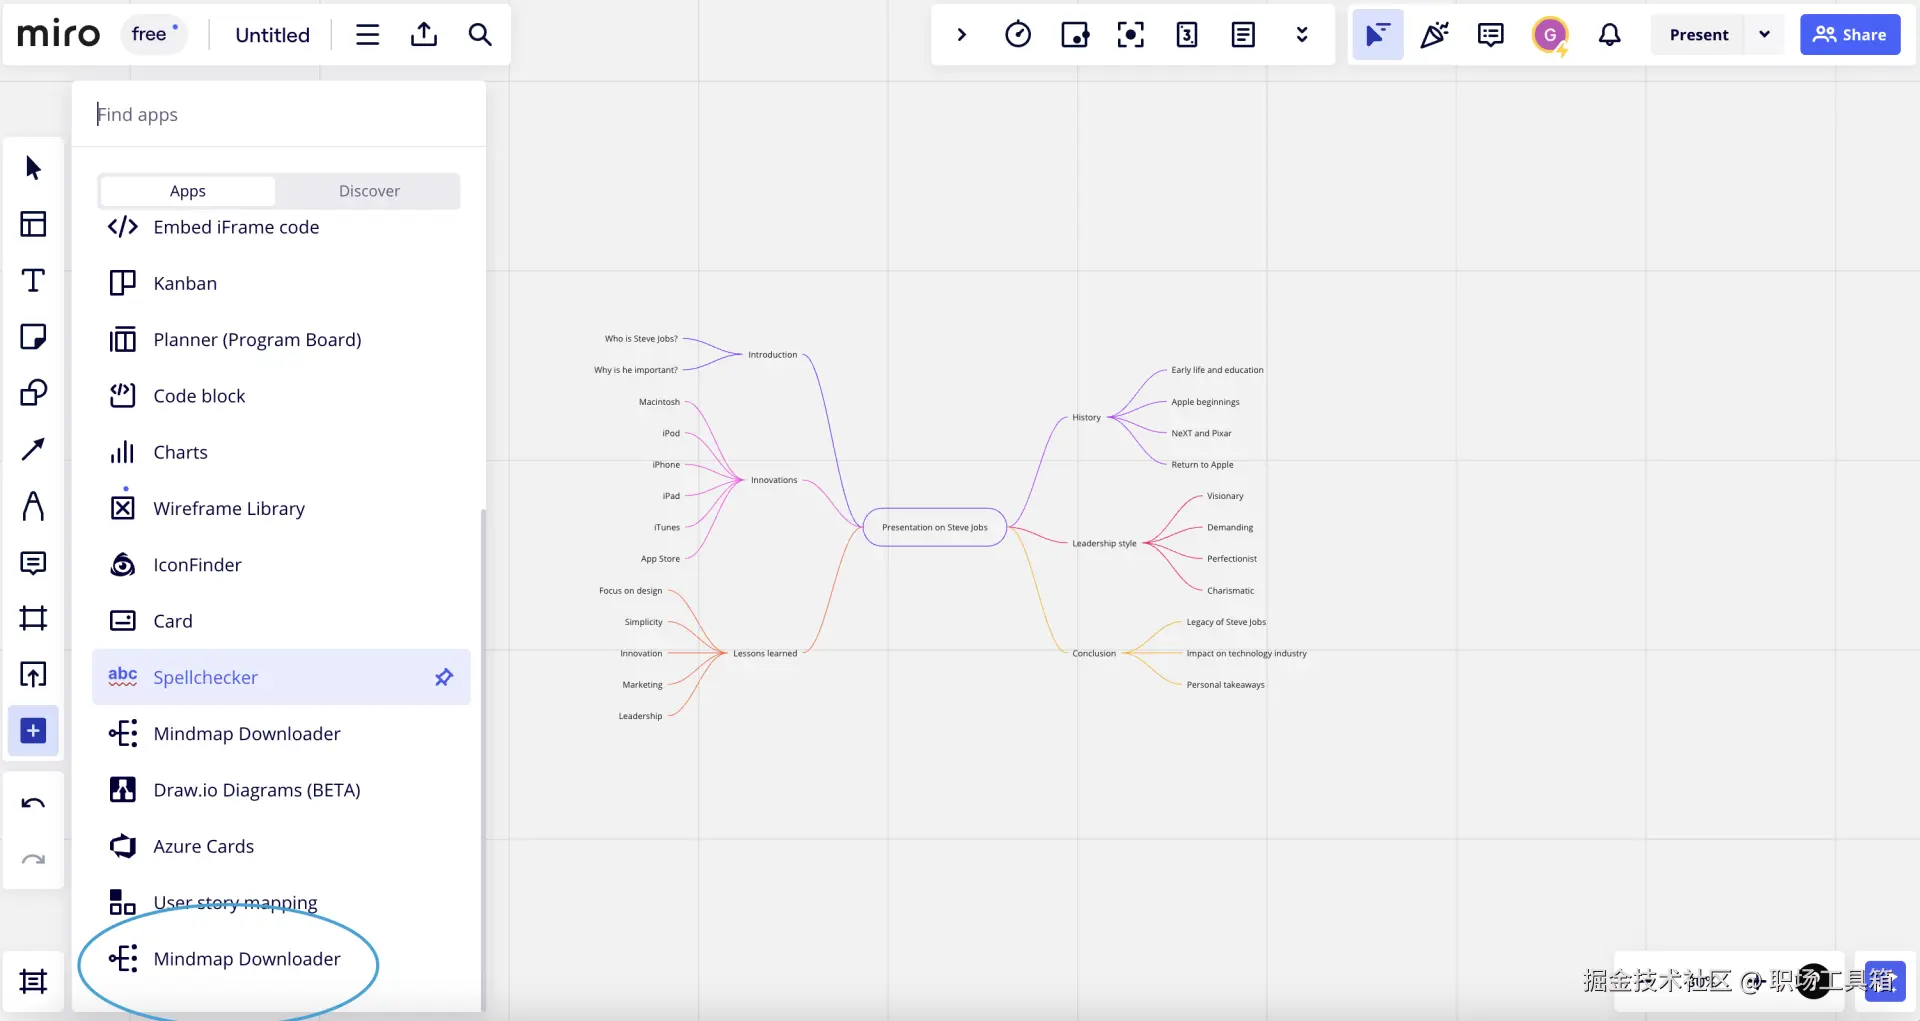1920x1021 pixels.
Task: Select the Lessons learned mind map node
Action: point(765,654)
